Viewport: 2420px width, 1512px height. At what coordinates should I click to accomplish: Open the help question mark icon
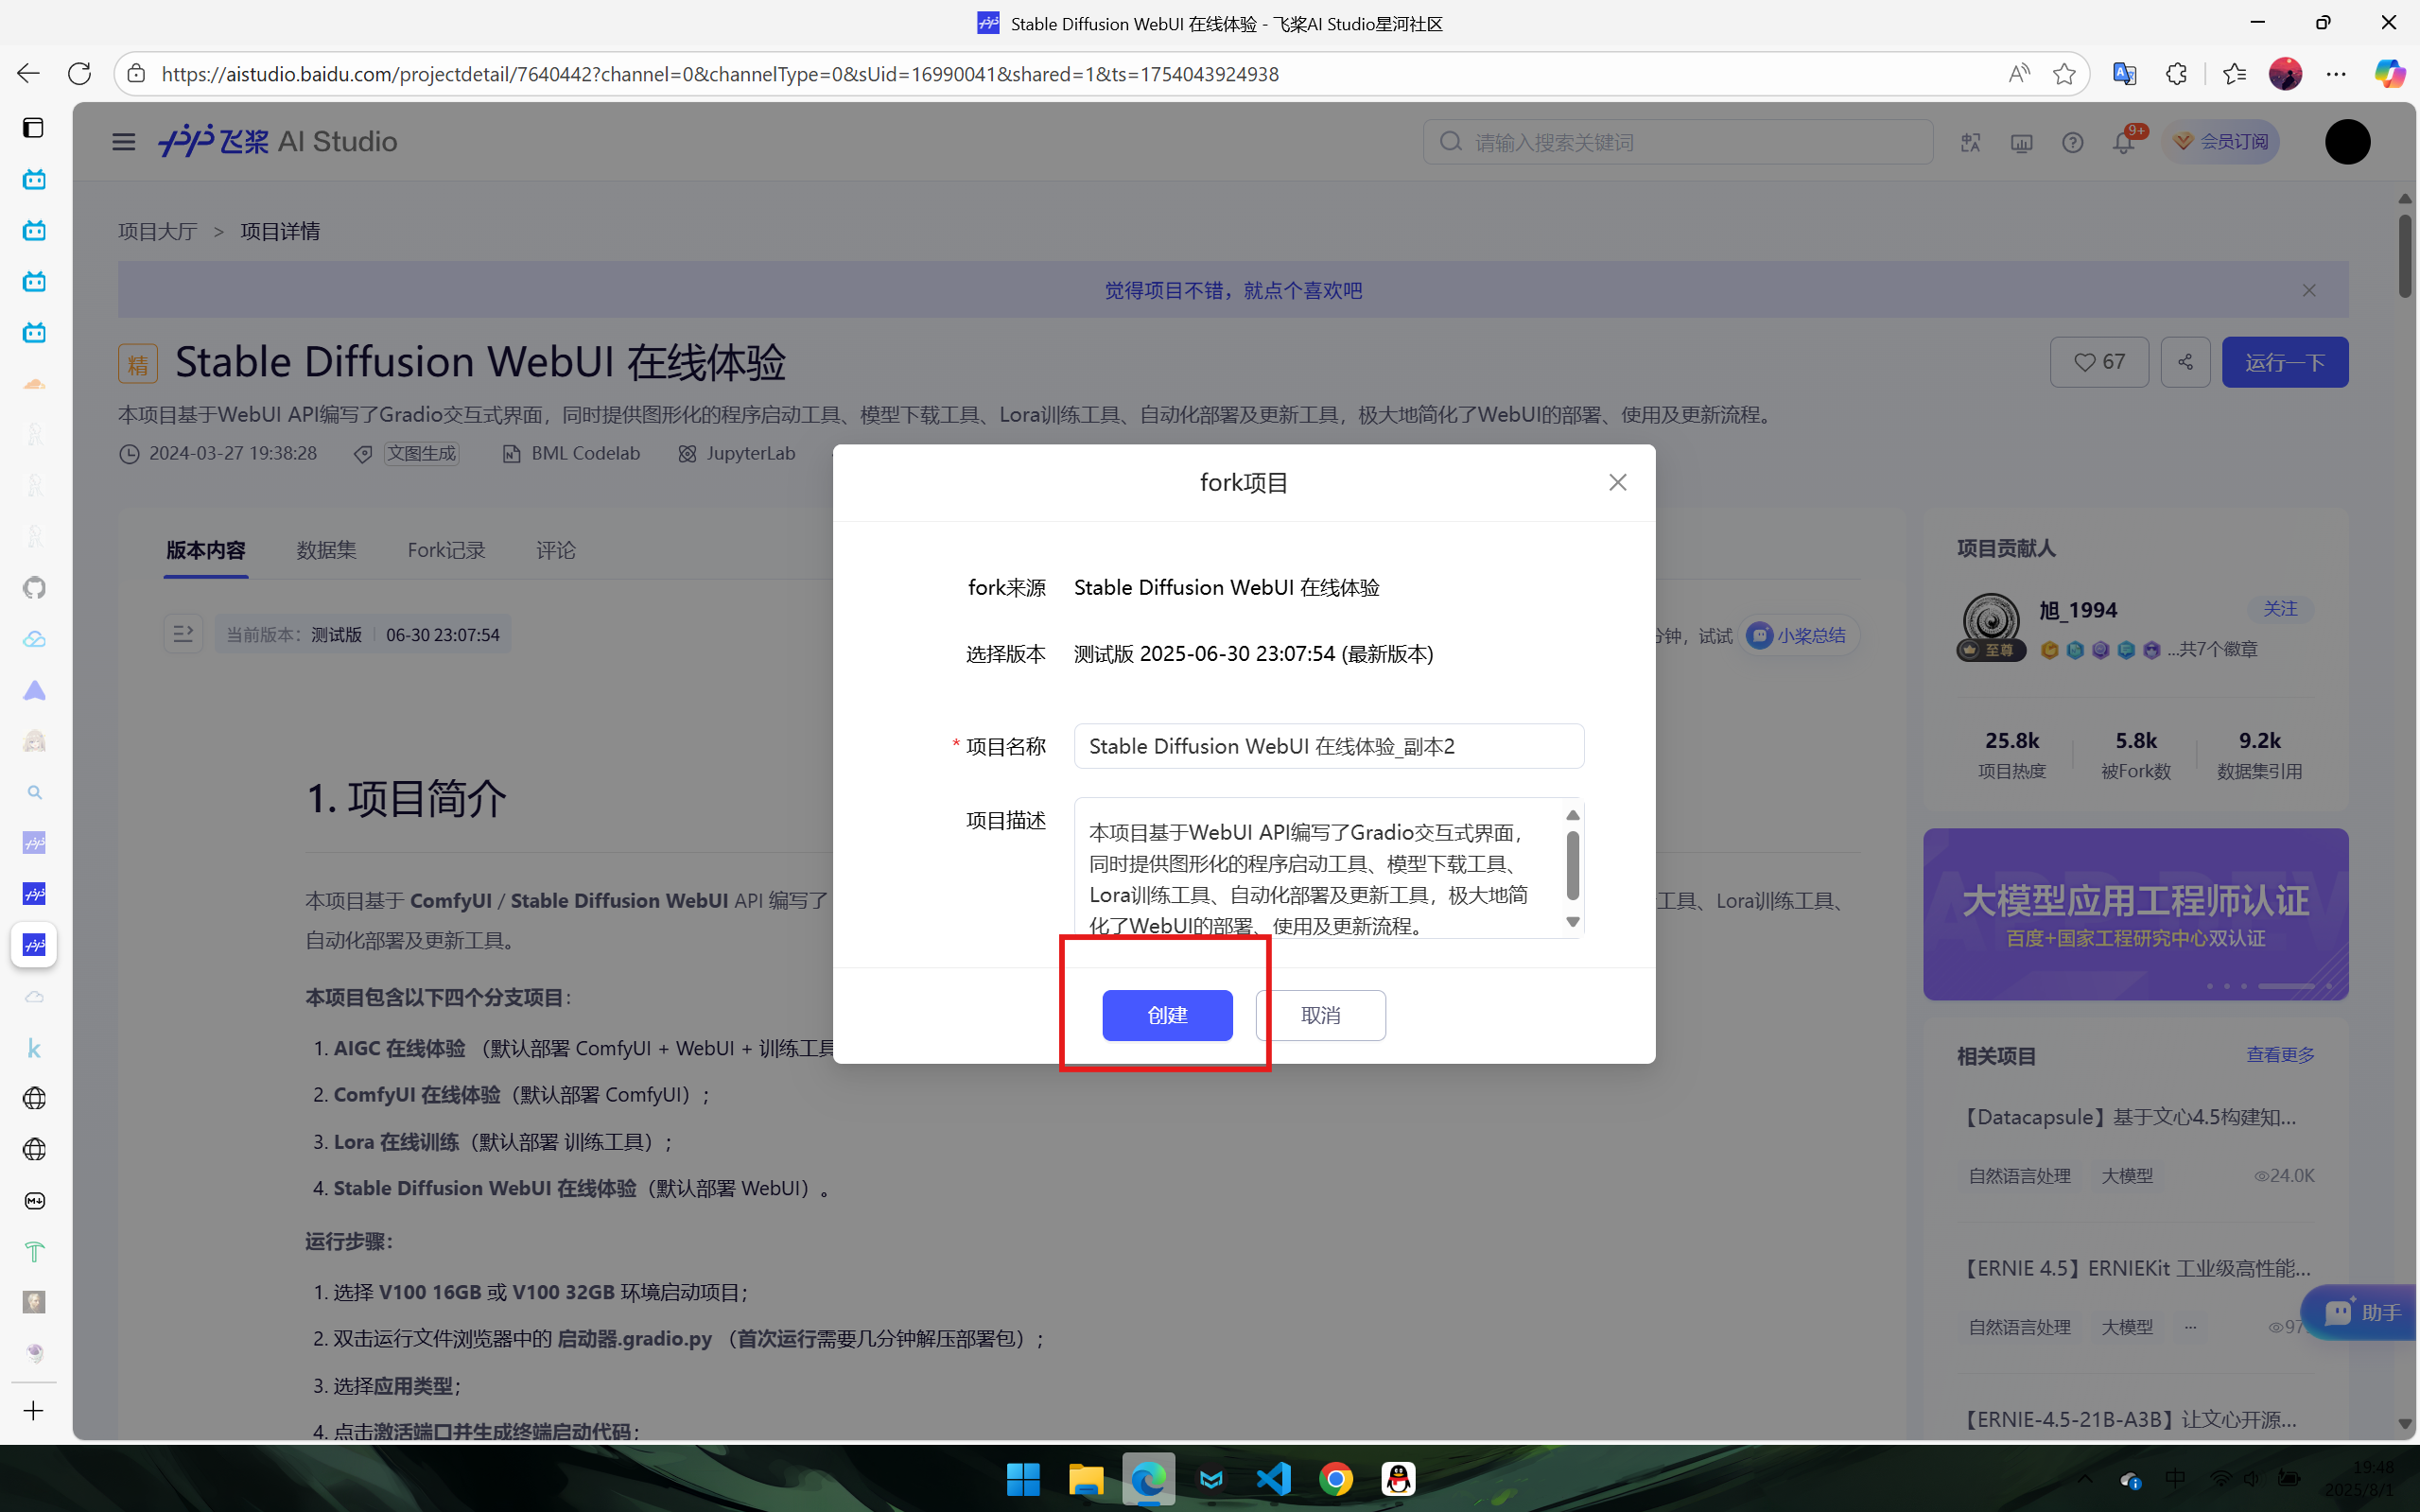(2072, 143)
